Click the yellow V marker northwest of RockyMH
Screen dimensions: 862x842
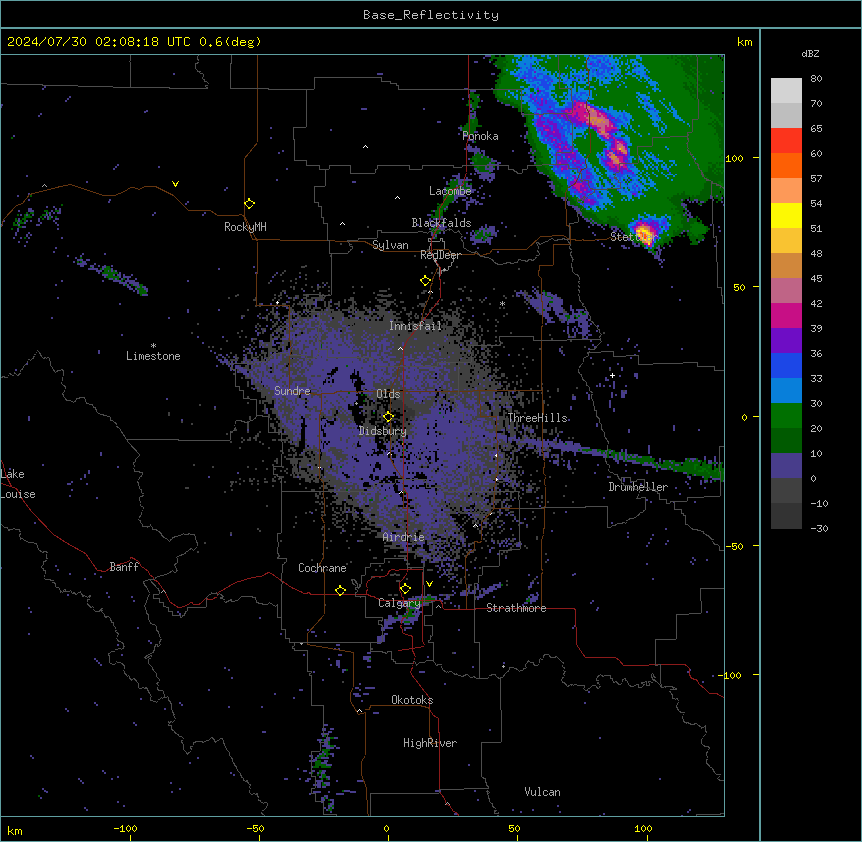(175, 184)
